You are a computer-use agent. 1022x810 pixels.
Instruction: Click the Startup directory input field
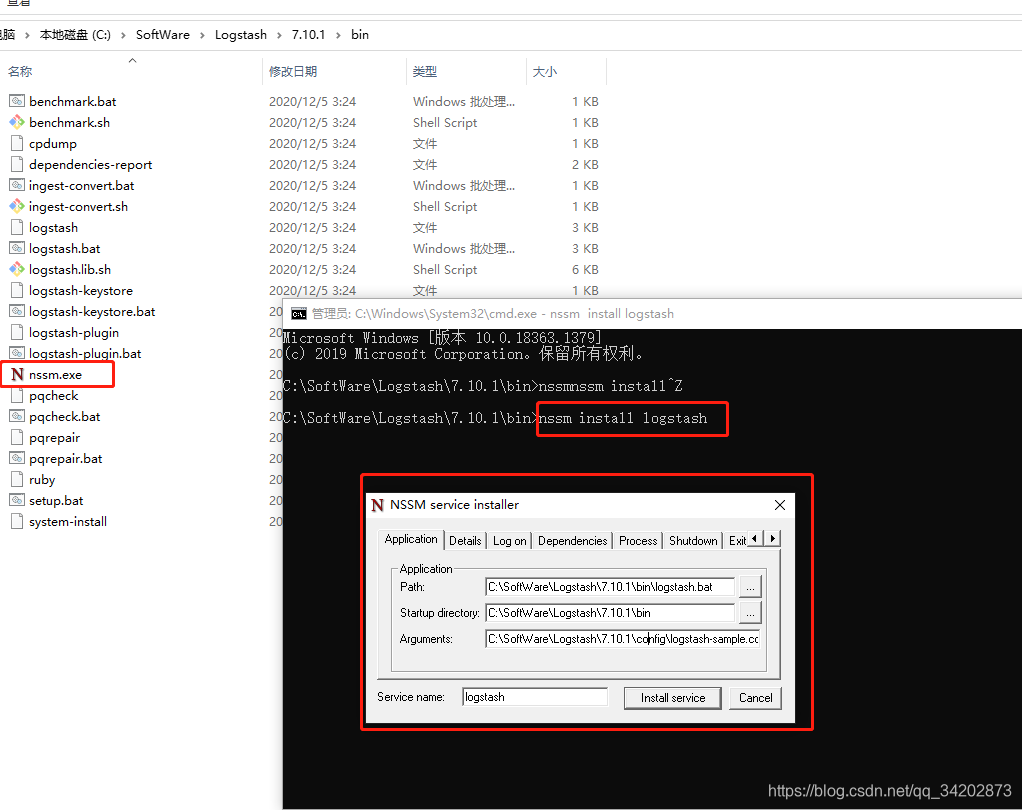pyautogui.click(x=610, y=613)
